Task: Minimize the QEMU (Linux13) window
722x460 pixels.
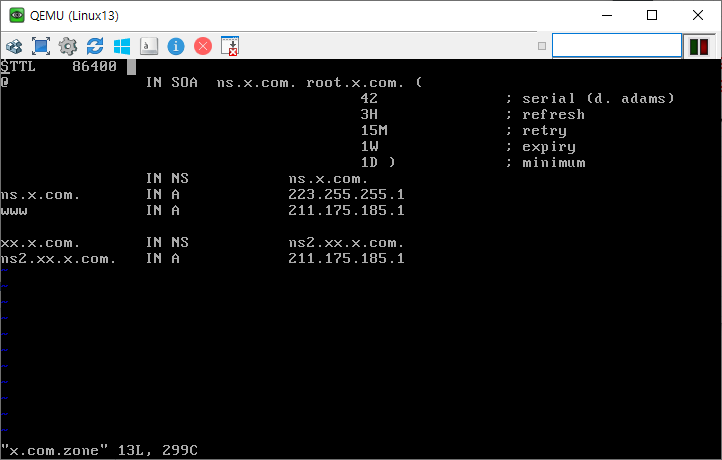Action: 607,15
